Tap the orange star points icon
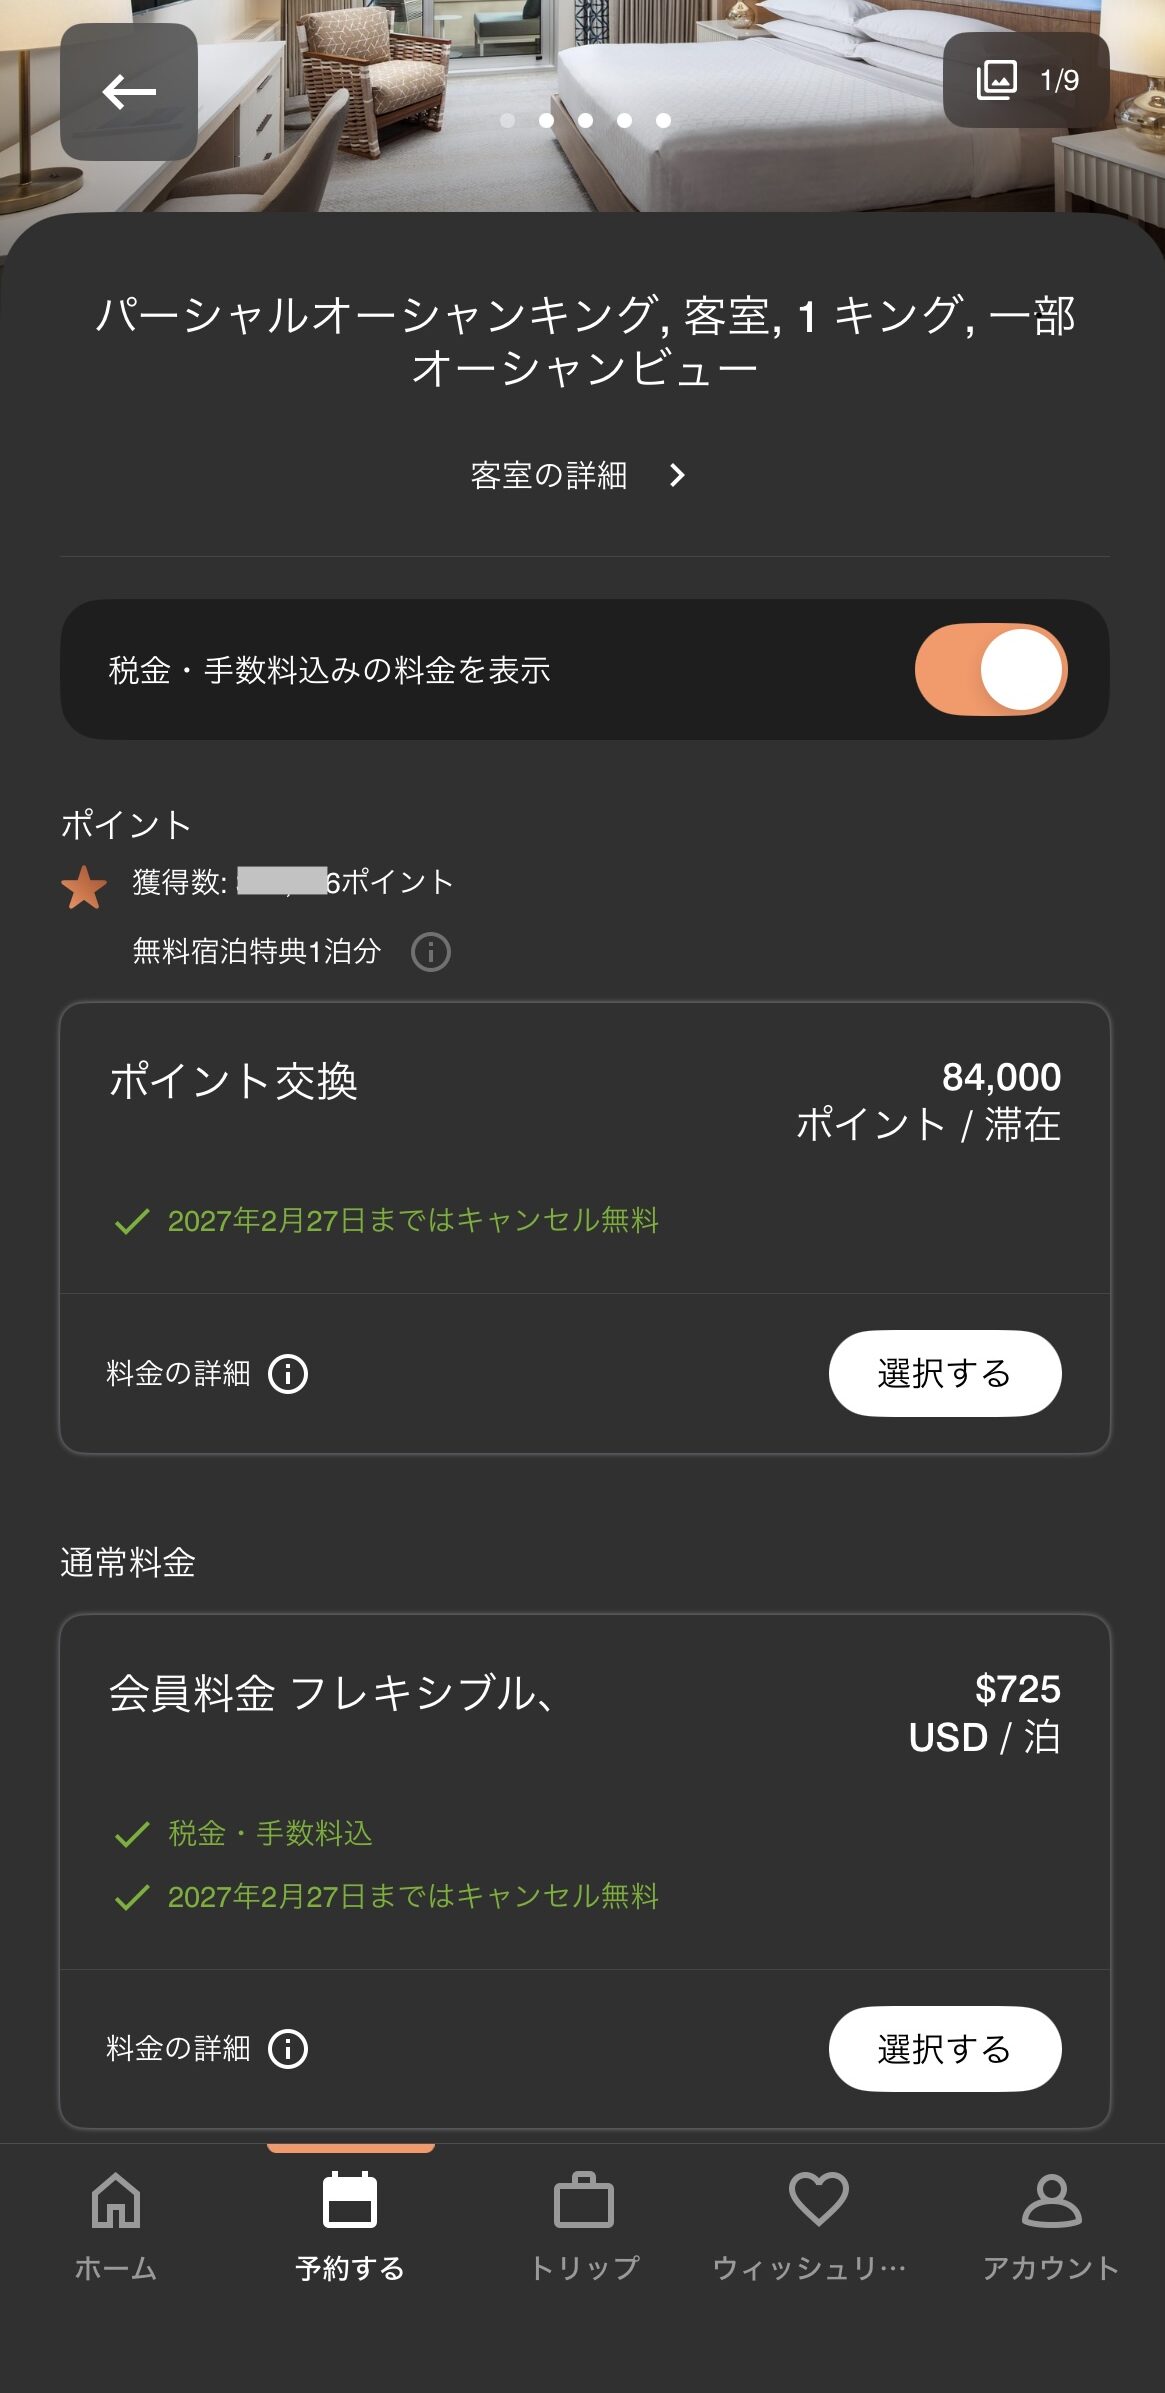This screenshot has height=2393, width=1165. tap(84, 887)
